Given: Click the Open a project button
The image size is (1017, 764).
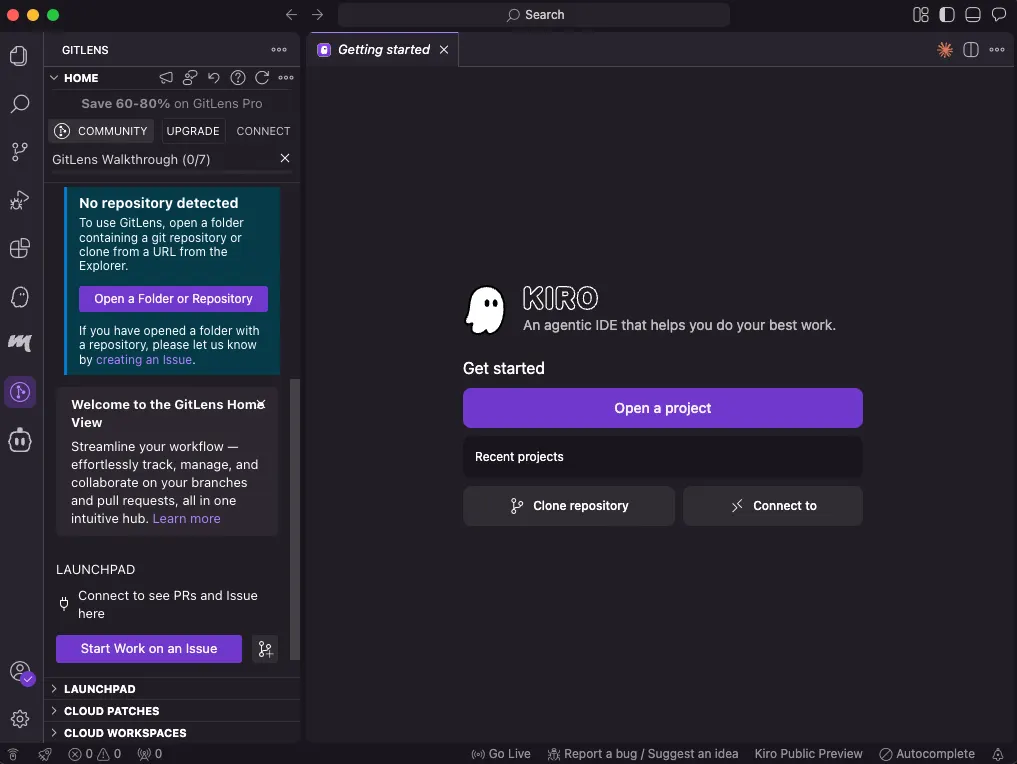Looking at the screenshot, I should tap(662, 408).
